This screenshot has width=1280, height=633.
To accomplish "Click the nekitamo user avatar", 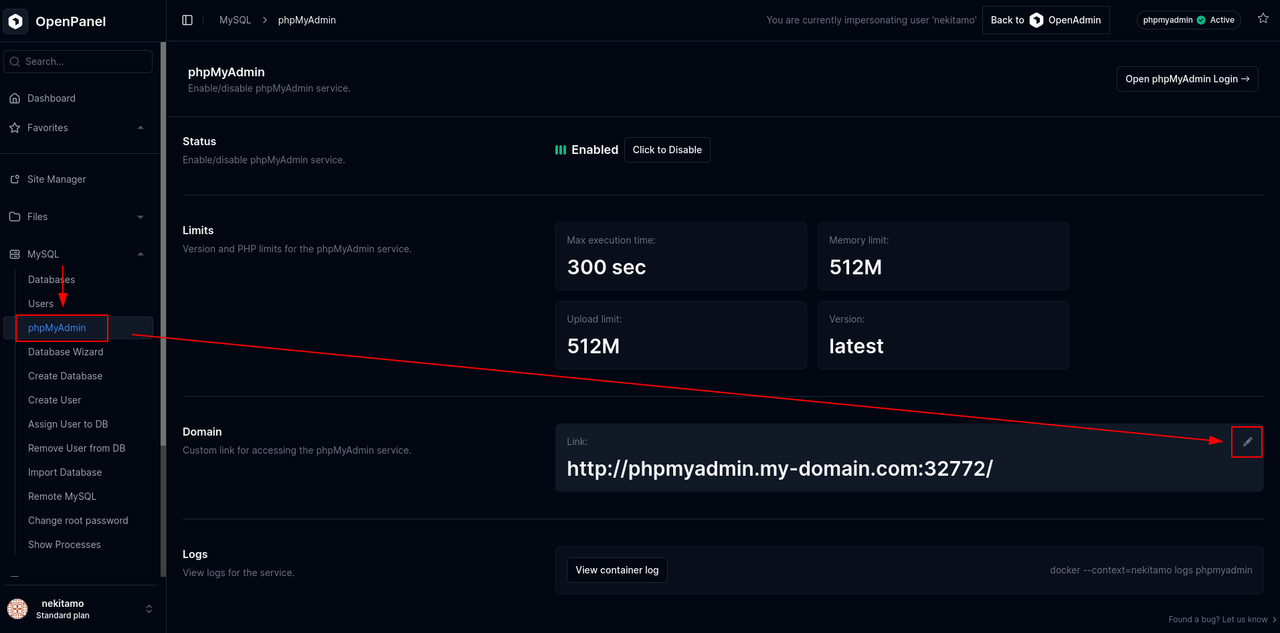I will click(17, 609).
